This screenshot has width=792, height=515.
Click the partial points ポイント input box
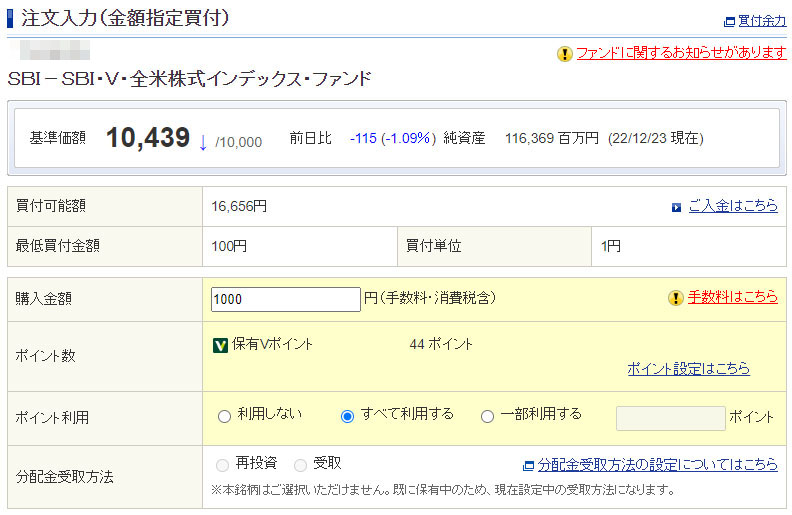click(670, 418)
